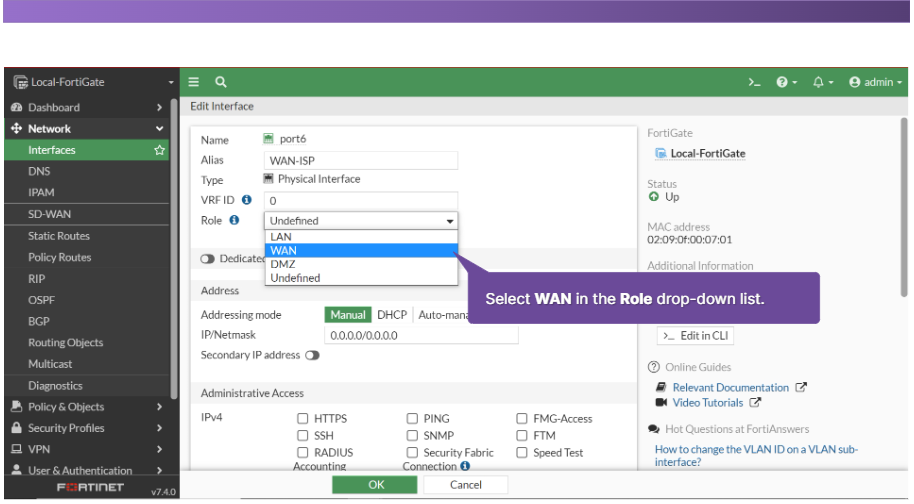Click the star favorite icon beside Interfaces

(159, 150)
